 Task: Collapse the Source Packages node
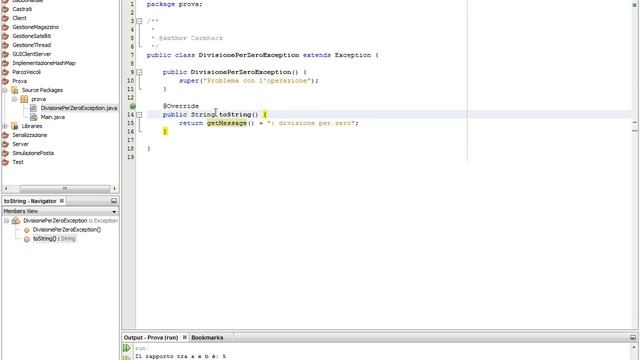click(5, 90)
